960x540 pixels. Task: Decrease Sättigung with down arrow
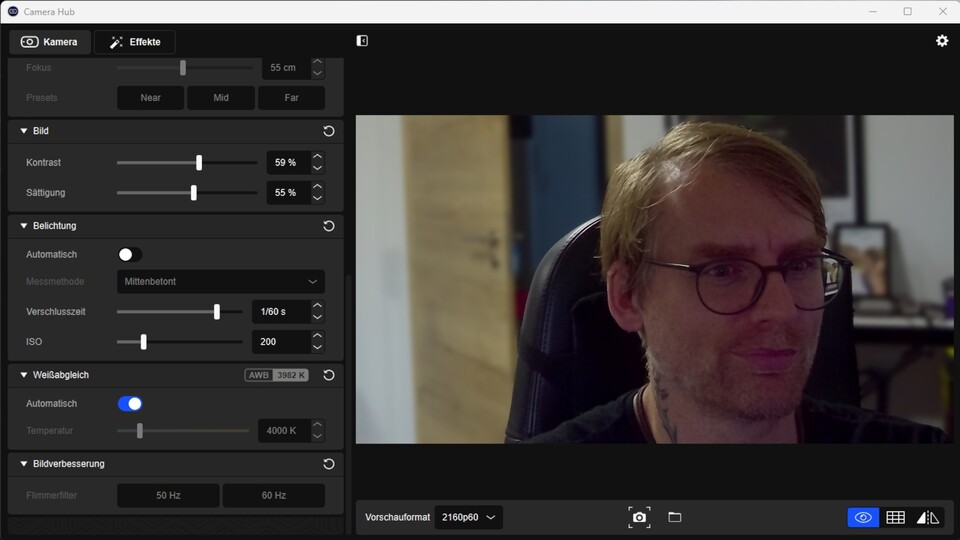317,198
